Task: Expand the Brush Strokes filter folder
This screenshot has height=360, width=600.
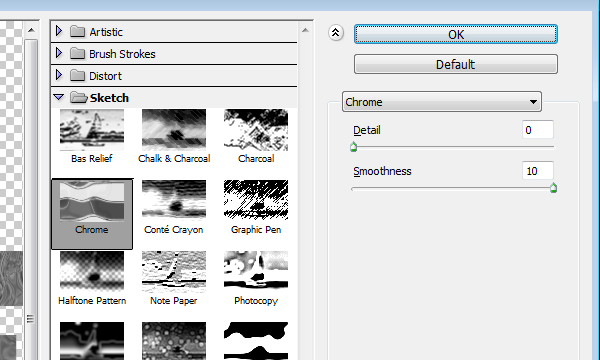Action: tap(59, 53)
